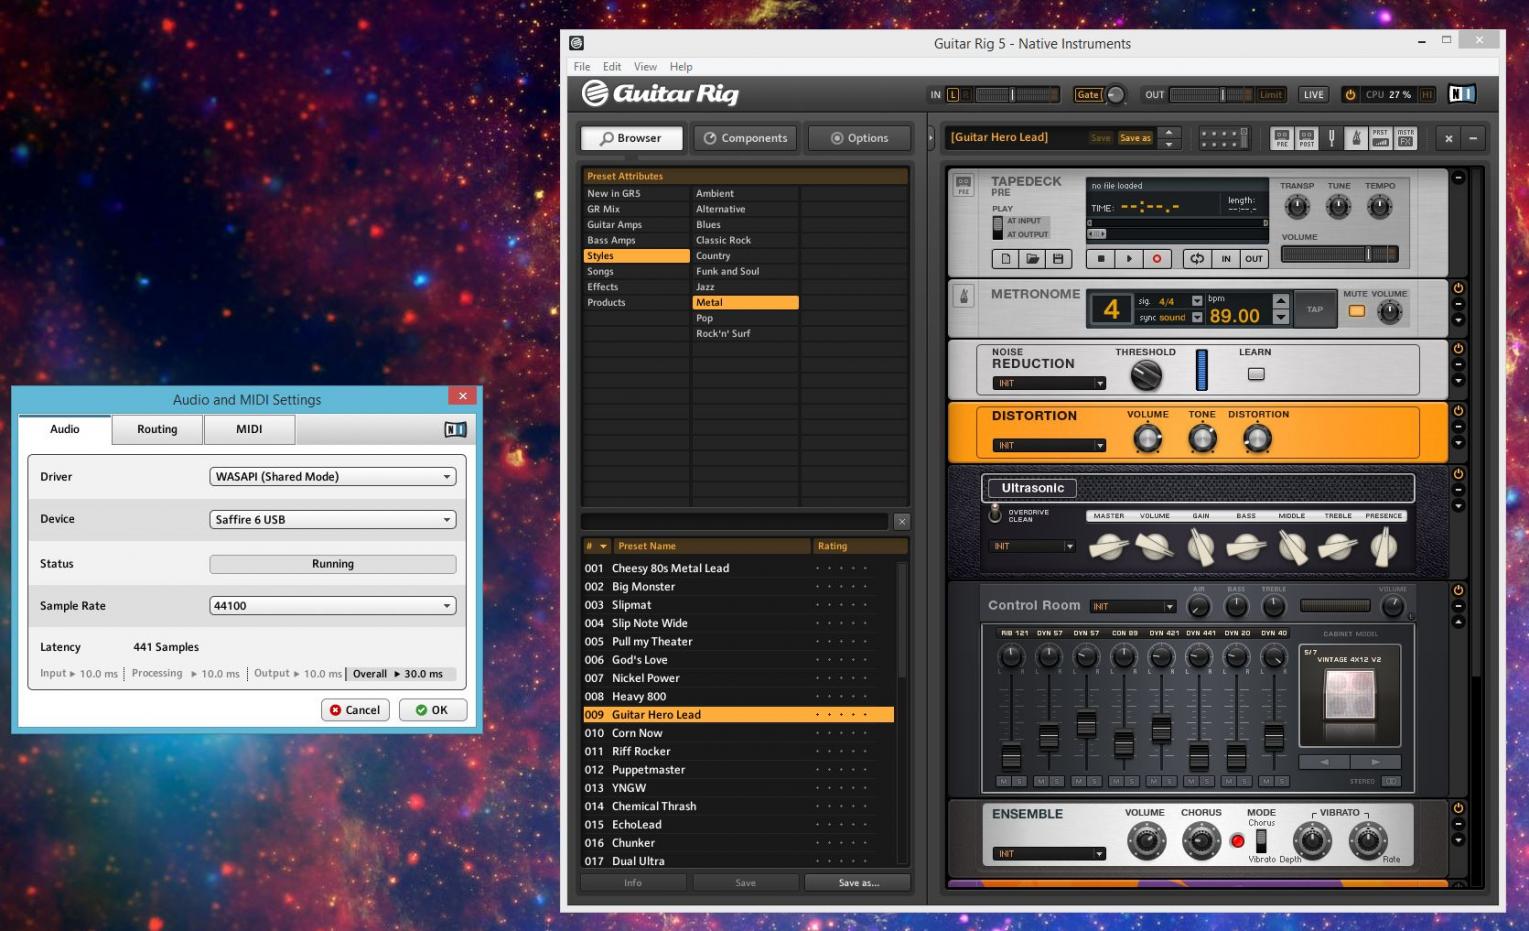The height and width of the screenshot is (931, 1529).
Task: Click OK in Audio and MIDI Settings
Action: click(433, 710)
